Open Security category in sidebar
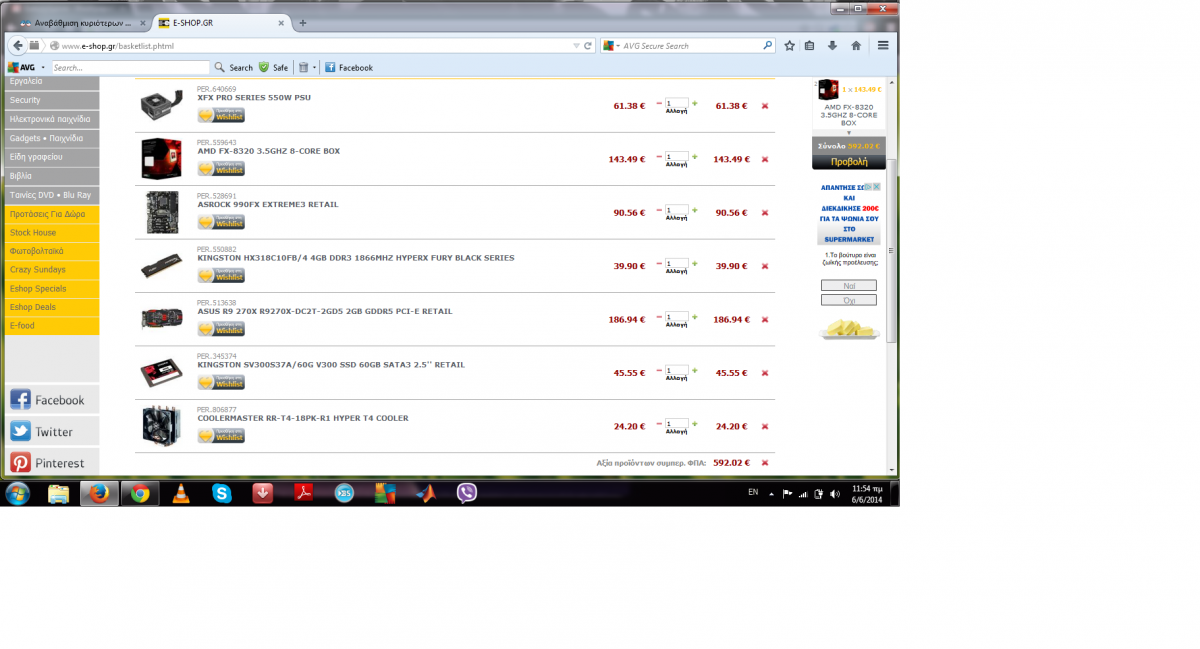Viewport: 1200px width, 649px height. pyautogui.click(x=52, y=100)
